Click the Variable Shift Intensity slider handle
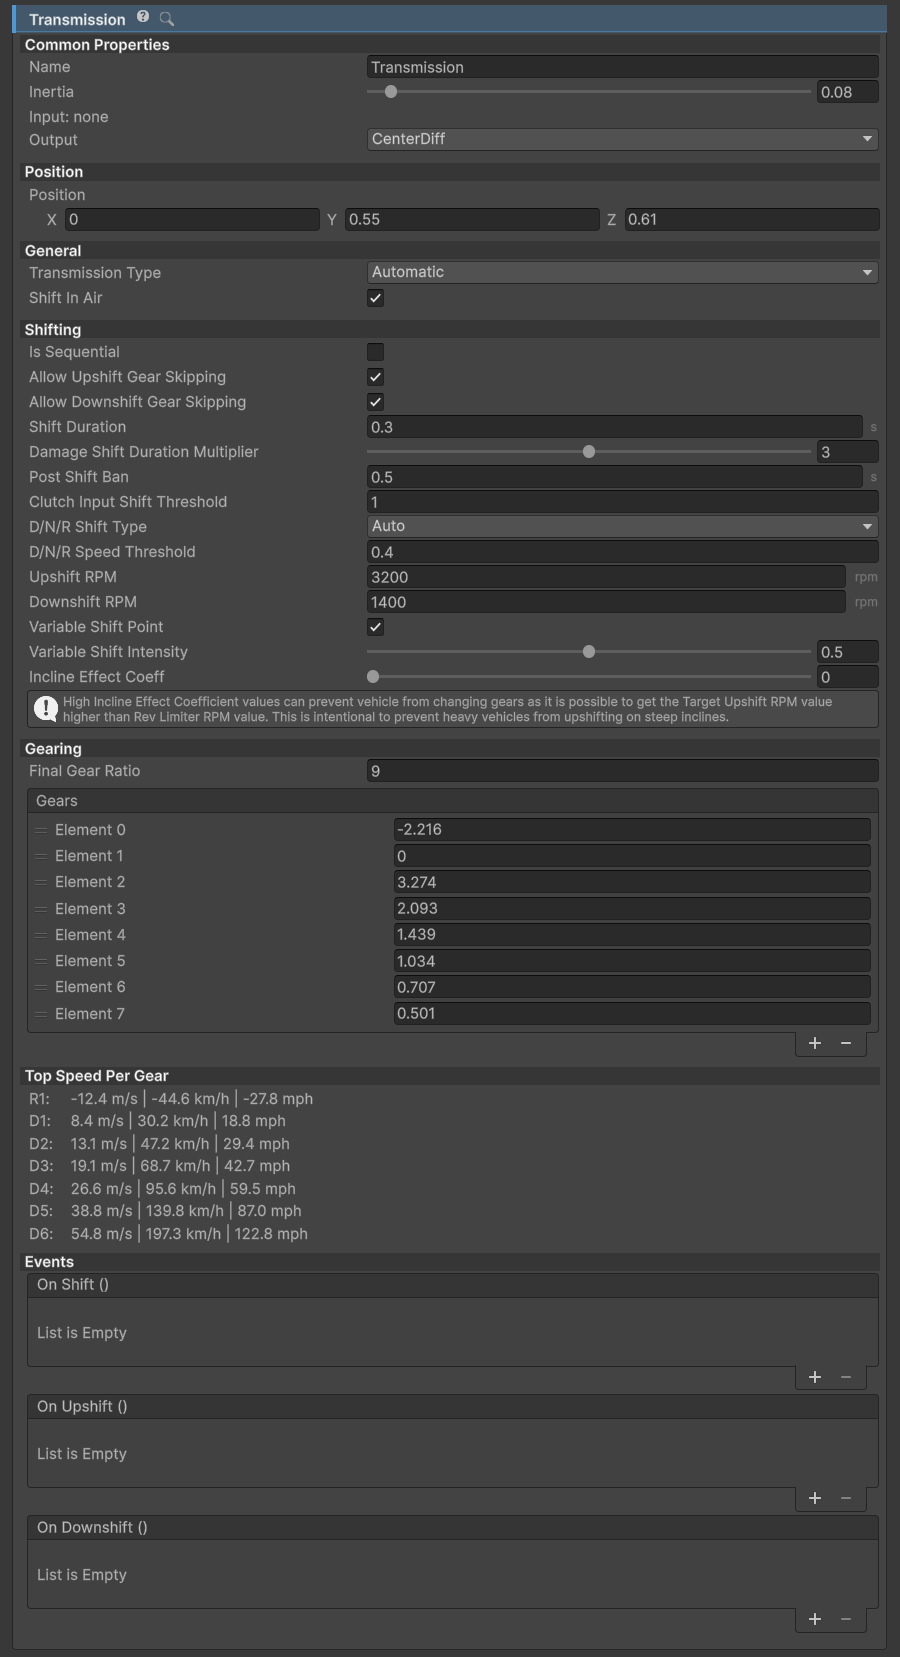This screenshot has width=900, height=1657. (x=589, y=652)
